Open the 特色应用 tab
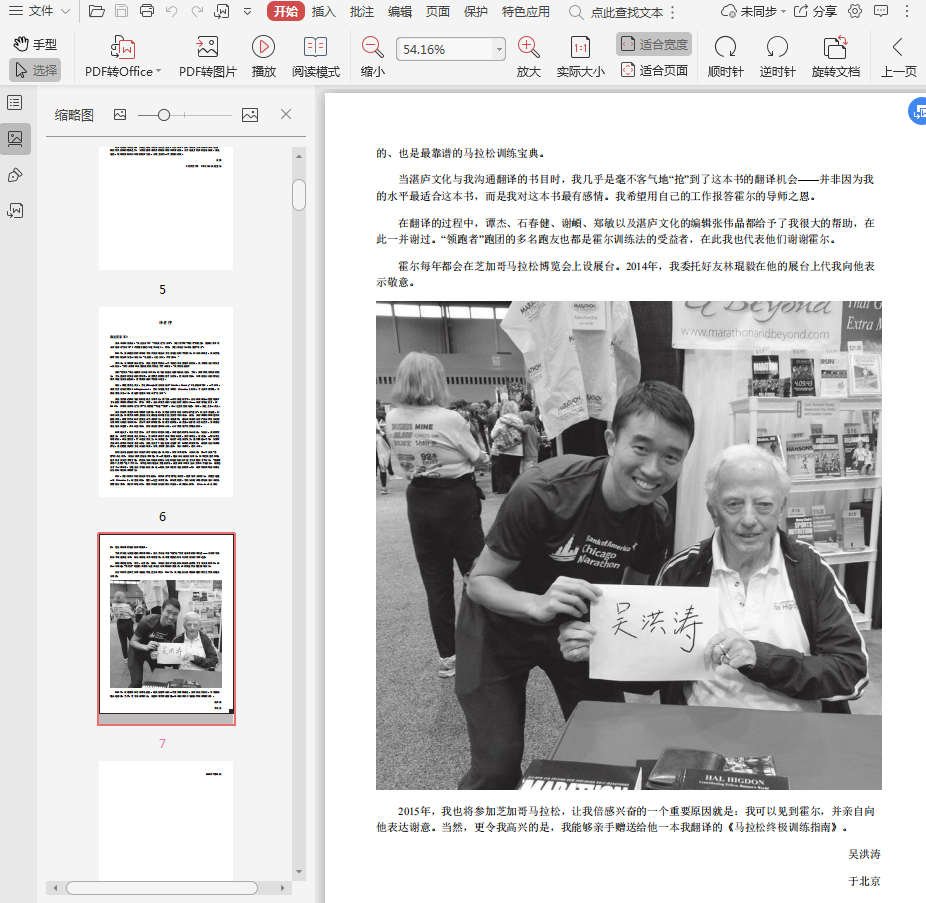This screenshot has width=926, height=903. [526, 11]
